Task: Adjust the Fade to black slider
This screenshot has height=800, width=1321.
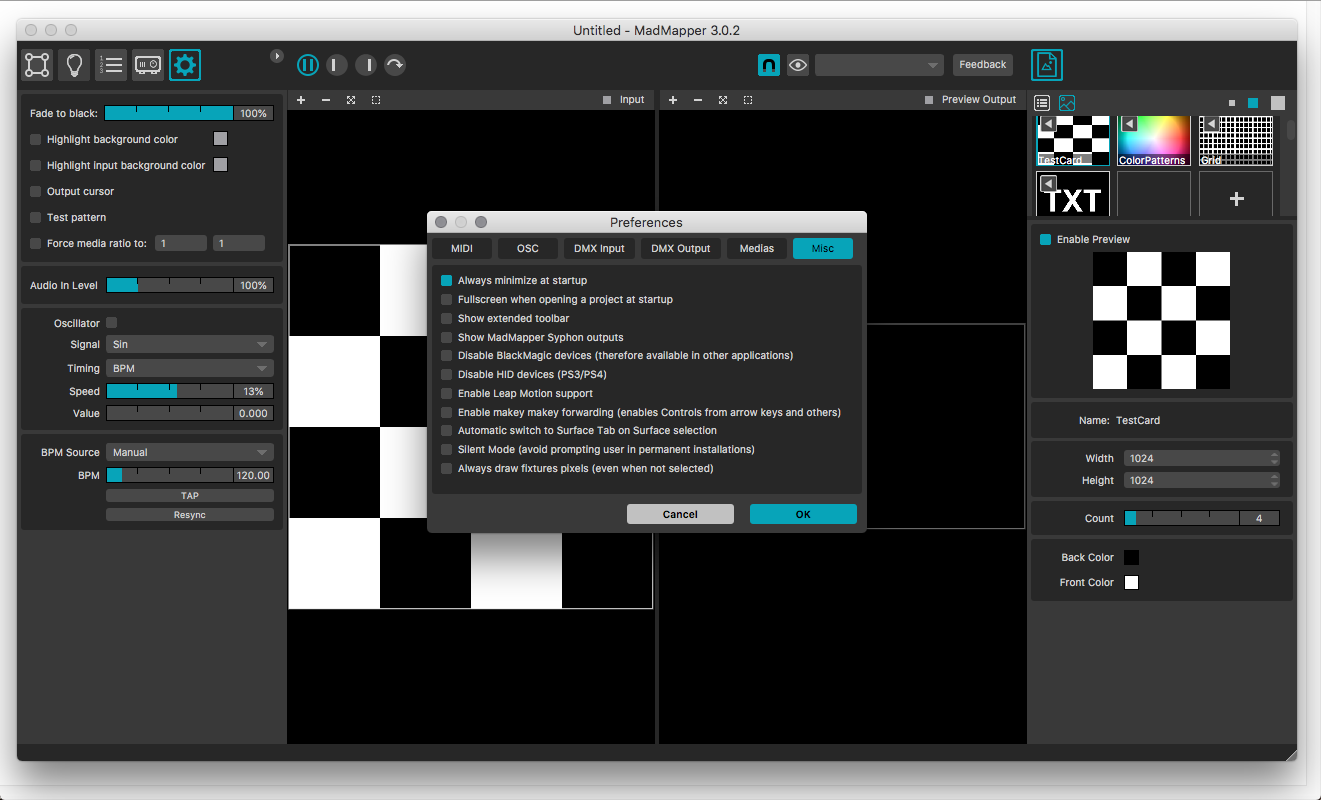Action: (169, 113)
